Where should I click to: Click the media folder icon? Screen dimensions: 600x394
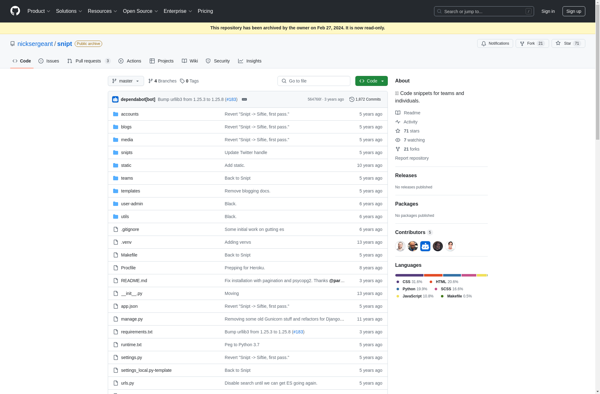point(116,140)
